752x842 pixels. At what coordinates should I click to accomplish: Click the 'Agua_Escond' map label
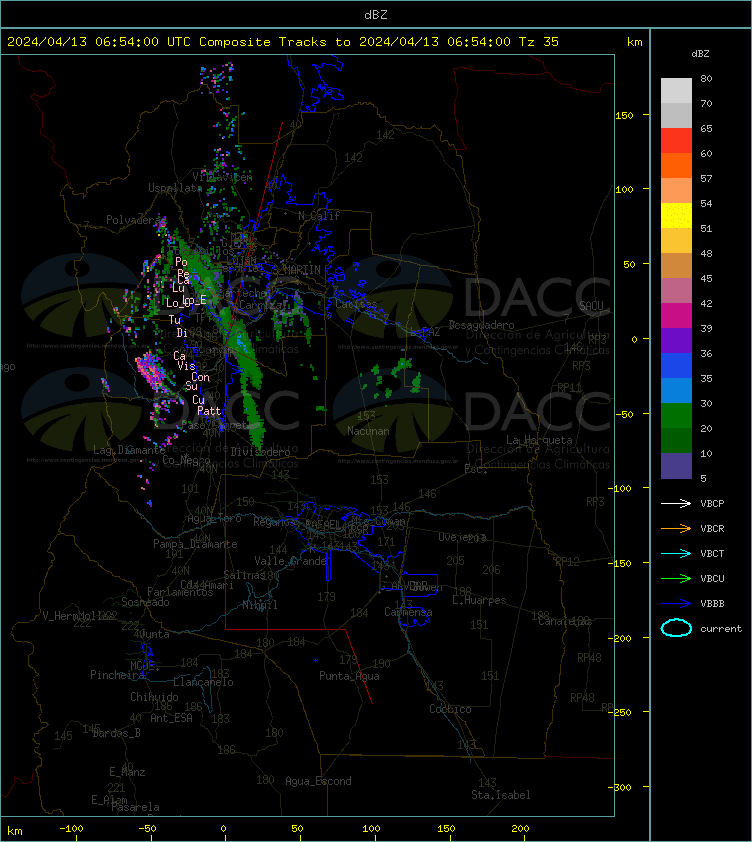click(318, 781)
